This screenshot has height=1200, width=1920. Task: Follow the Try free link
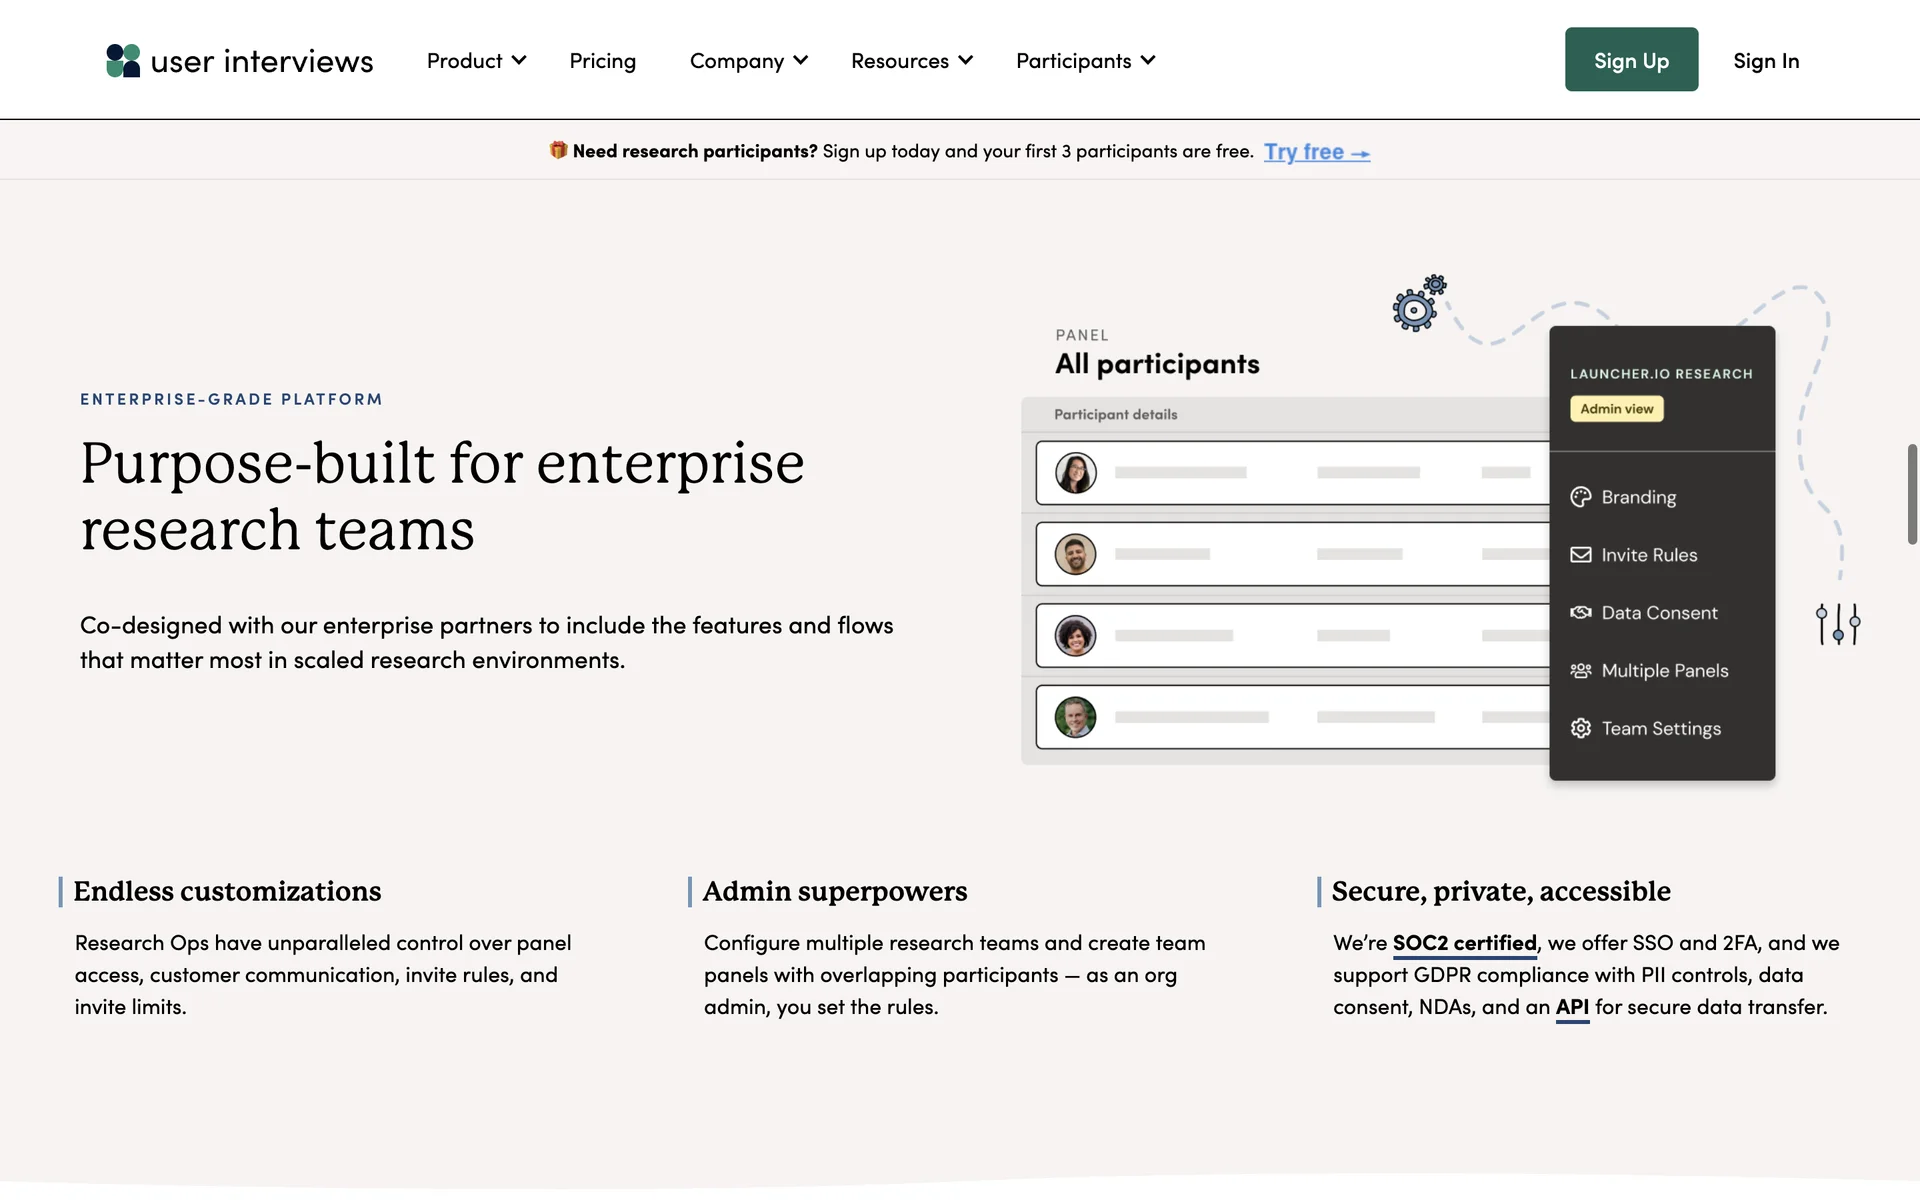(x=1315, y=152)
